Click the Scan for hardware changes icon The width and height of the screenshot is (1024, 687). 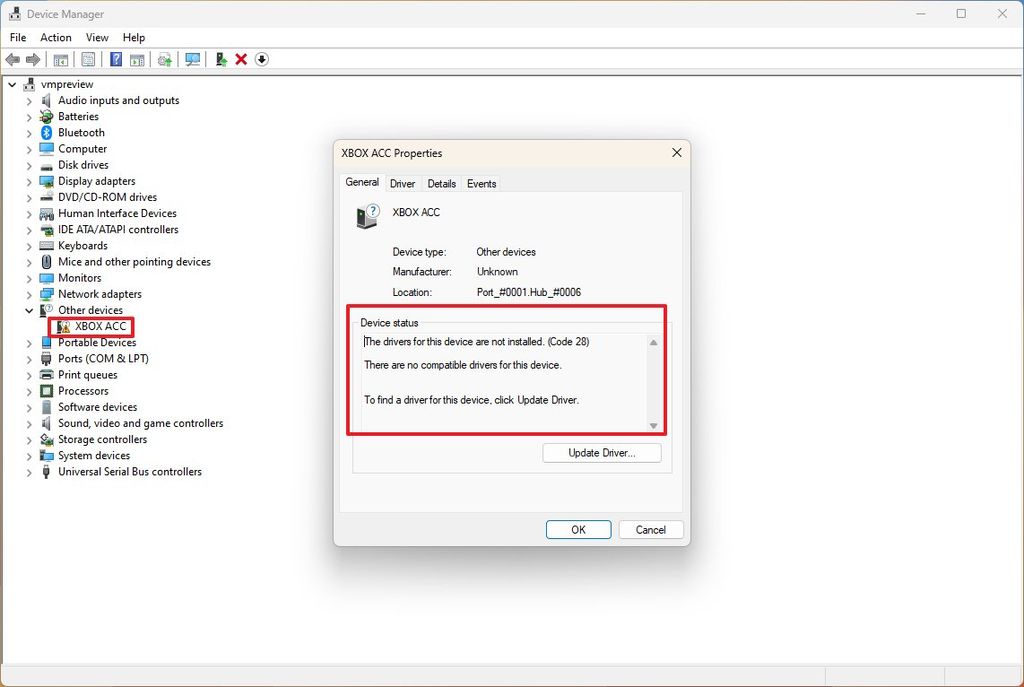point(191,59)
